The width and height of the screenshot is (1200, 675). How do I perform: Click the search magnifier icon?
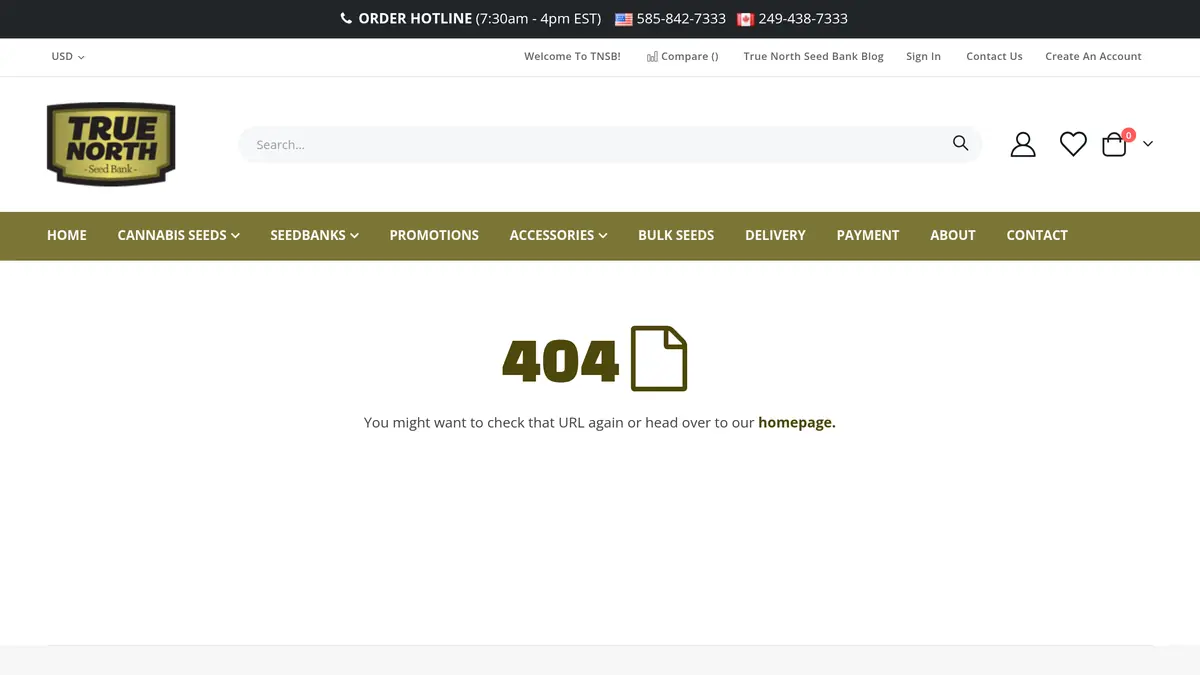(960, 143)
